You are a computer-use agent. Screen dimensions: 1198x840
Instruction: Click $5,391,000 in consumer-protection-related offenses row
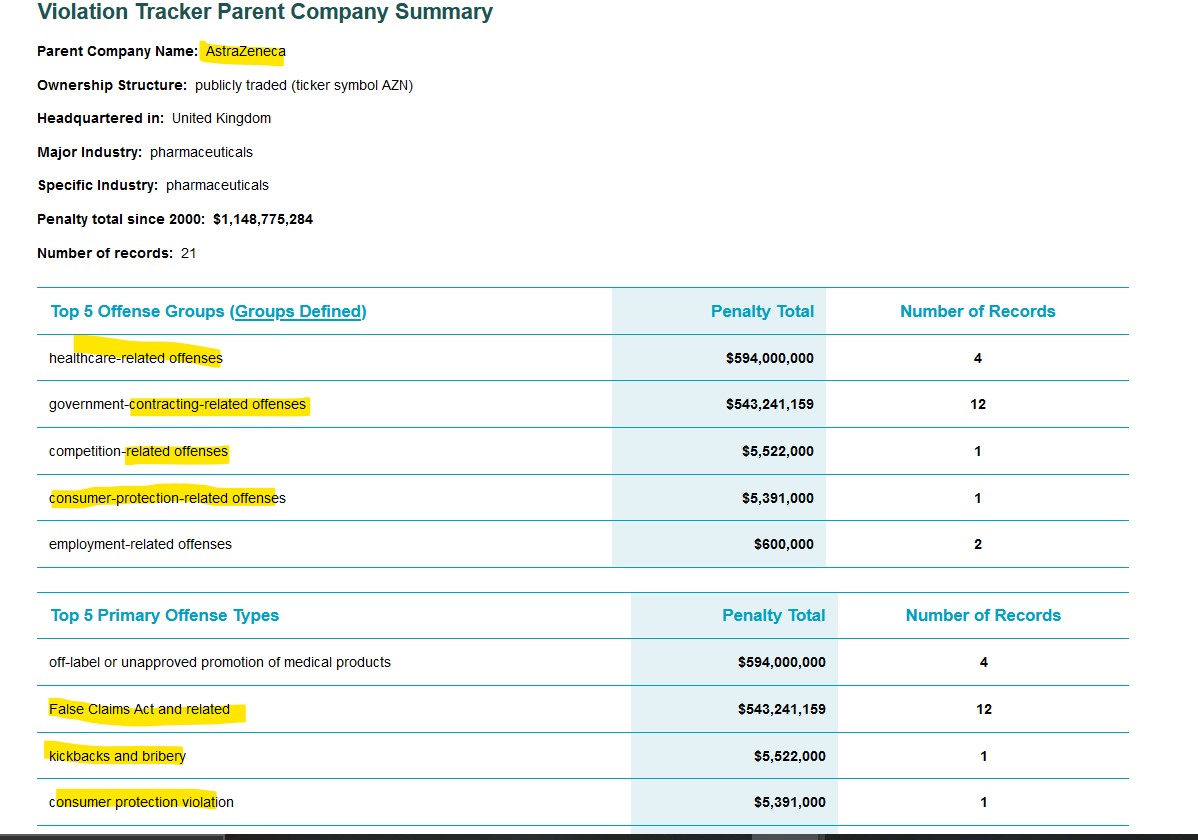tap(778, 498)
